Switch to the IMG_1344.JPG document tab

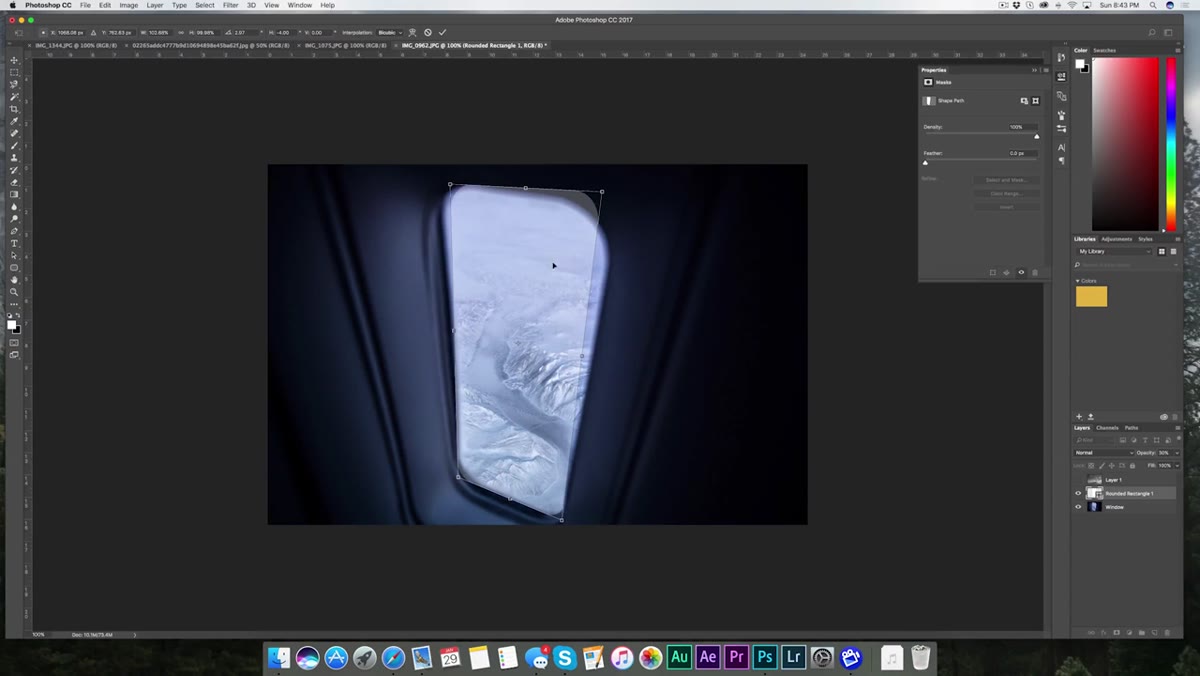(75, 45)
